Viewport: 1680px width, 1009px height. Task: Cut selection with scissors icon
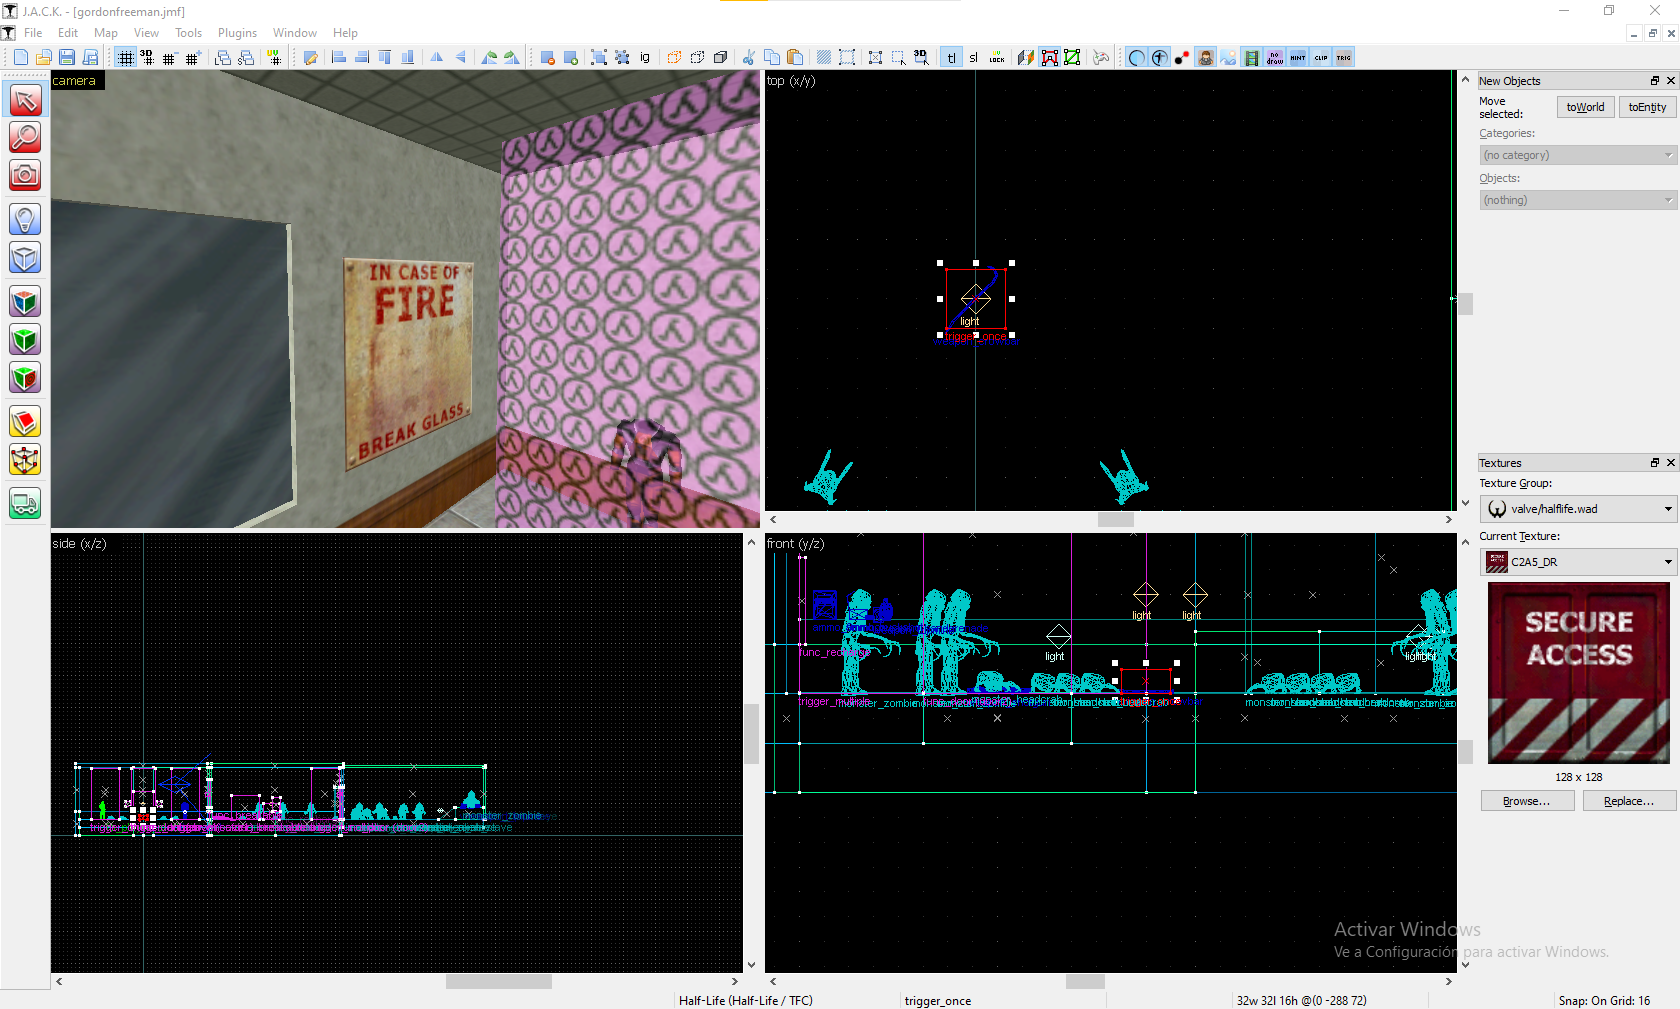pos(748,58)
